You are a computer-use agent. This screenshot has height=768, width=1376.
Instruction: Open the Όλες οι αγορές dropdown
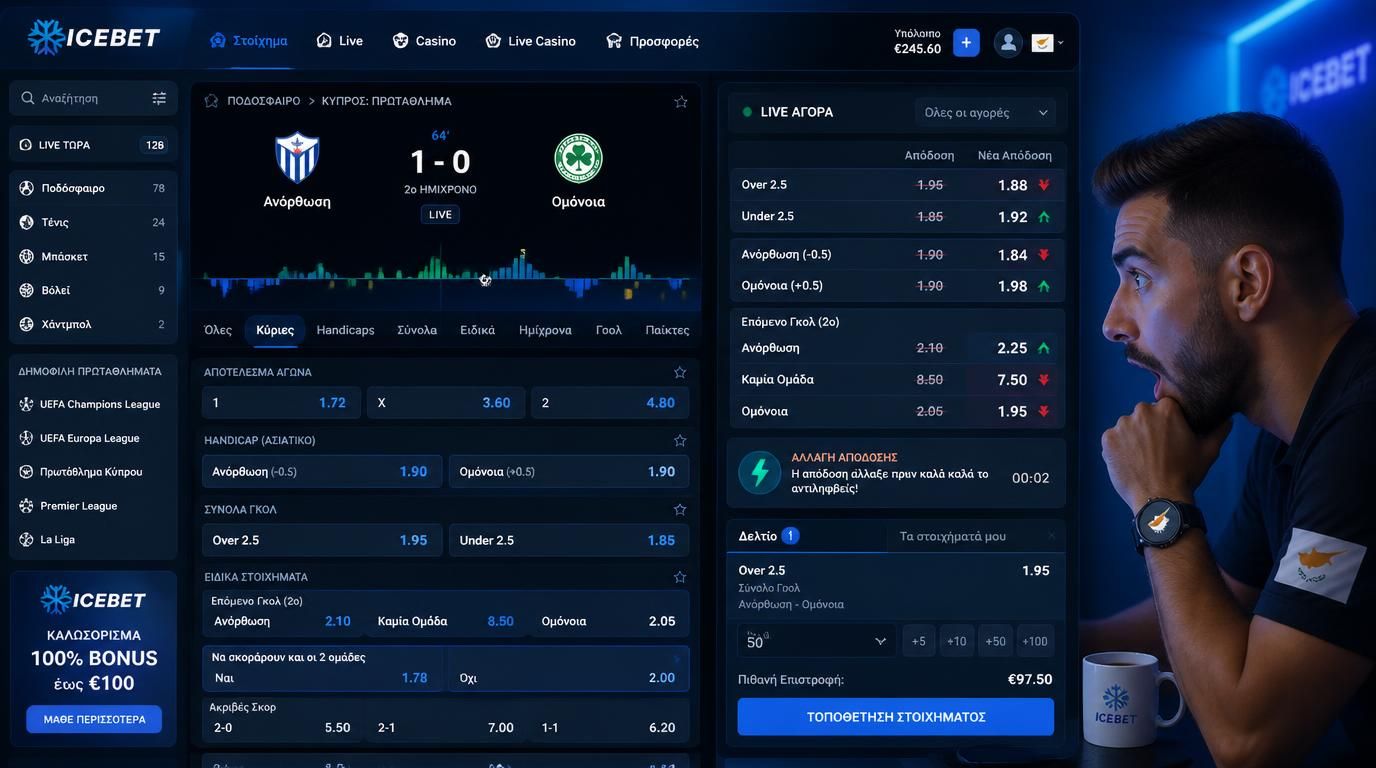coord(986,112)
